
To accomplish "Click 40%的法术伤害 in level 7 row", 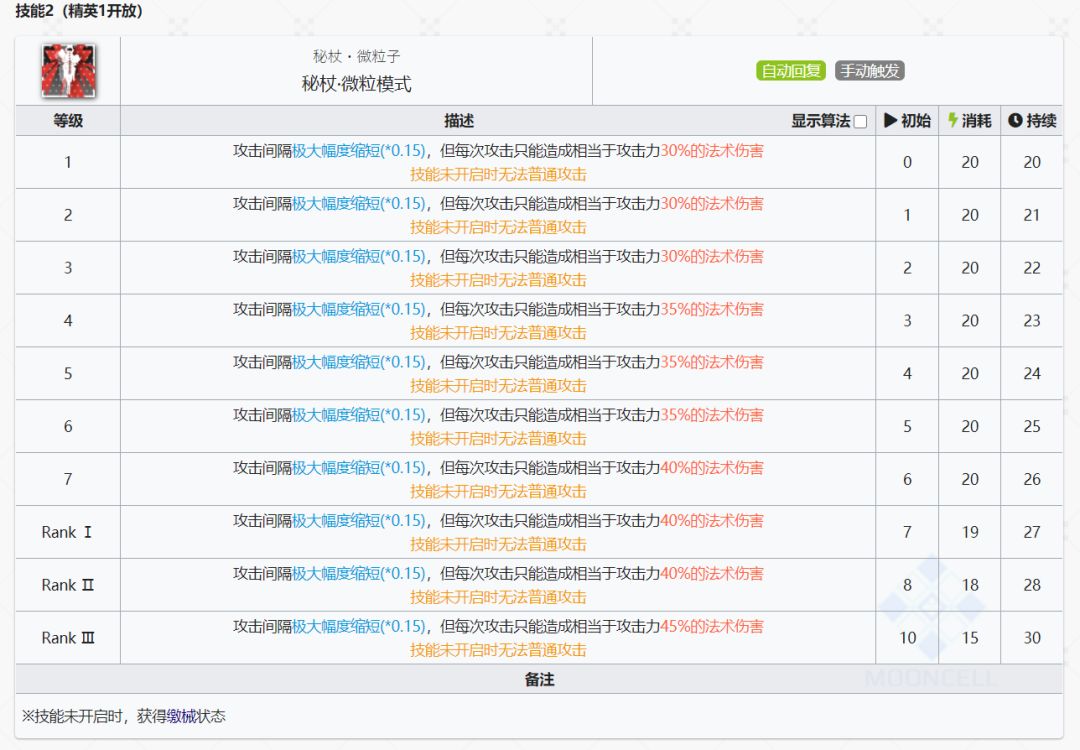I will [712, 468].
